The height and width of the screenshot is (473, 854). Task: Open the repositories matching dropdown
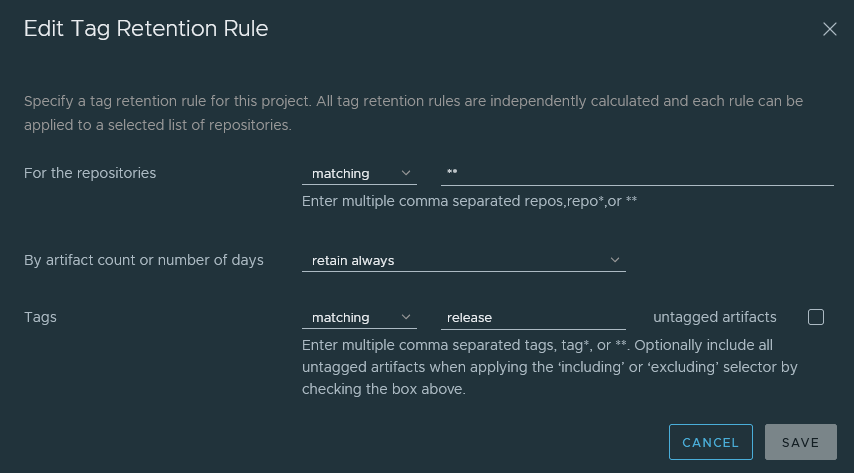click(x=358, y=174)
